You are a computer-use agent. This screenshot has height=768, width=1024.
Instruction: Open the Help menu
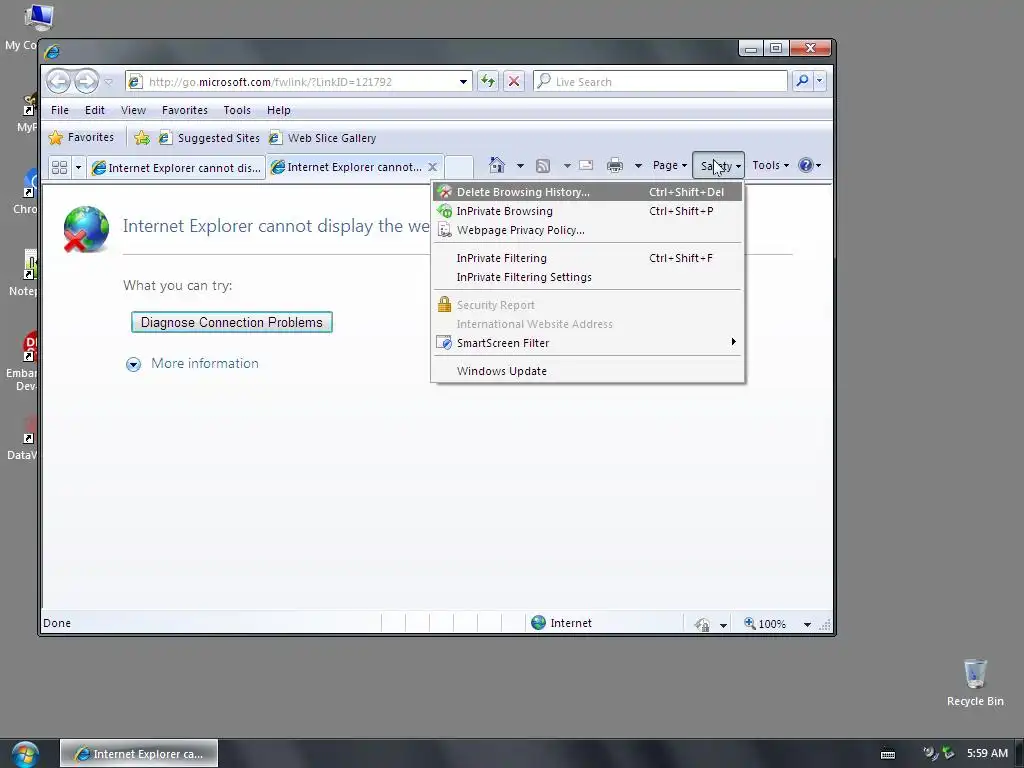[x=279, y=110]
